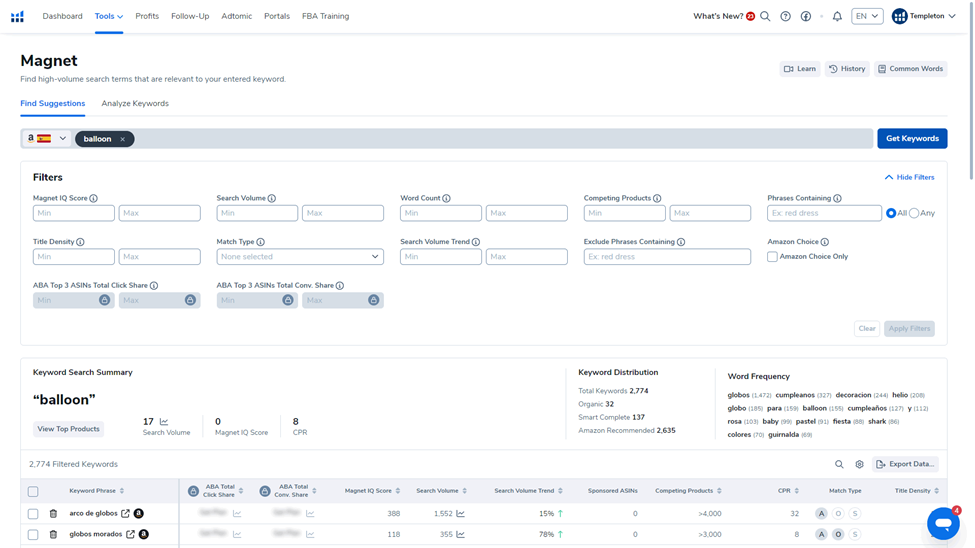Image resolution: width=975 pixels, height=548 pixels.
Task: Show info for Word Count filter
Action: pyautogui.click(x=446, y=198)
